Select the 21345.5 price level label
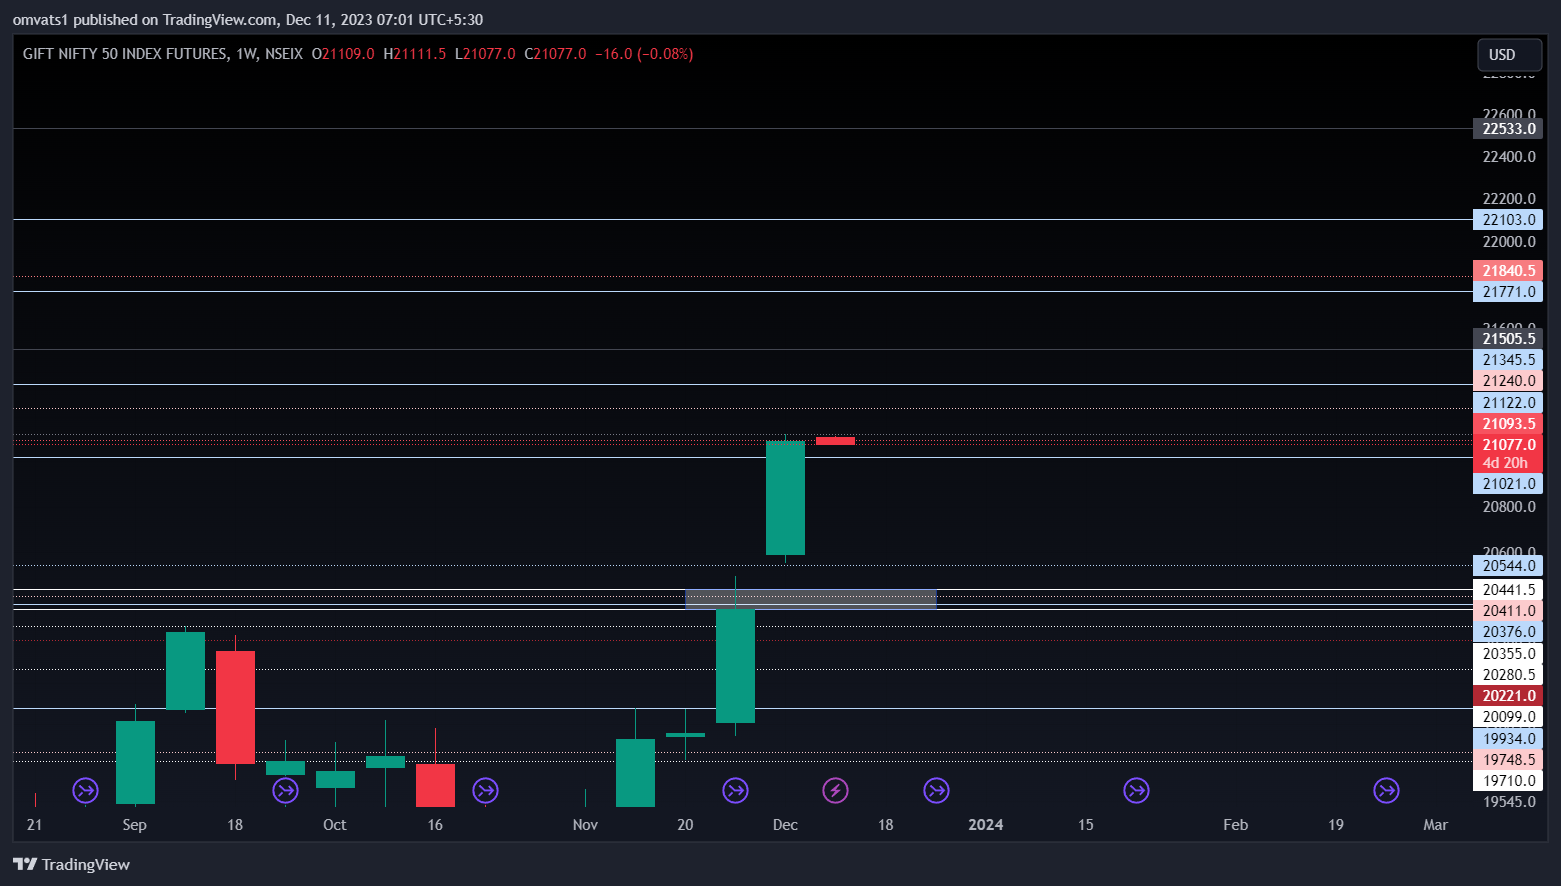Screen dimensions: 1561x886 pyautogui.click(x=1508, y=360)
